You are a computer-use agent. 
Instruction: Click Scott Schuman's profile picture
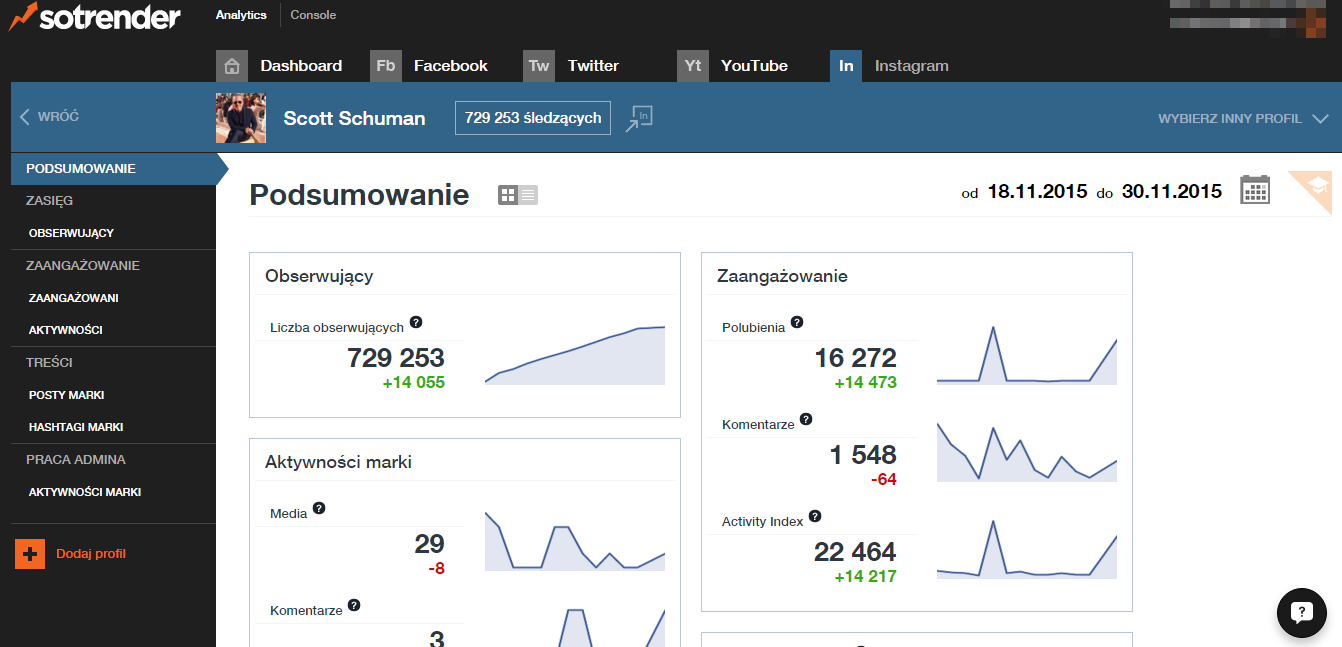pos(241,118)
